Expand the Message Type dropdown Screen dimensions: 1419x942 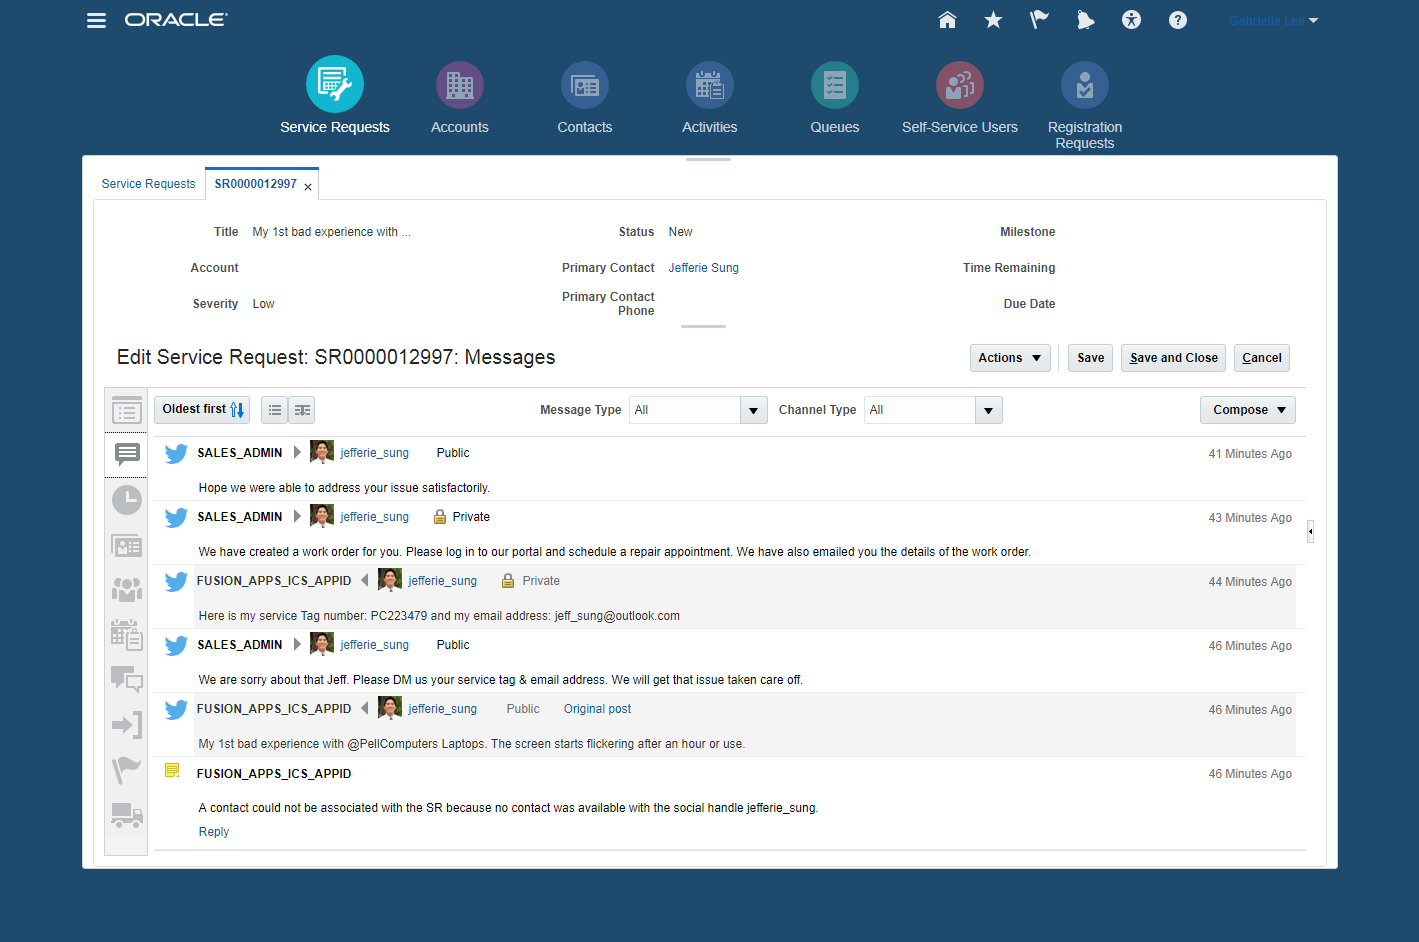point(753,410)
